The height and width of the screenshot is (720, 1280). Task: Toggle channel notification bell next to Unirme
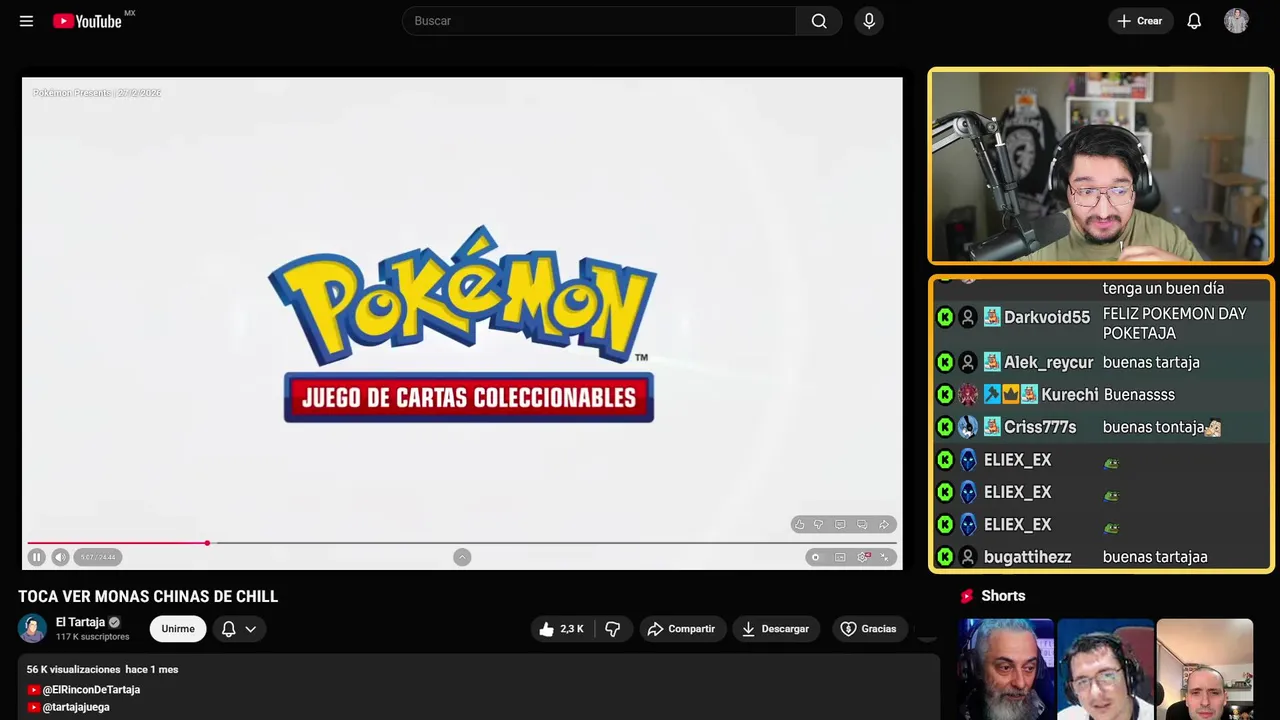point(228,629)
